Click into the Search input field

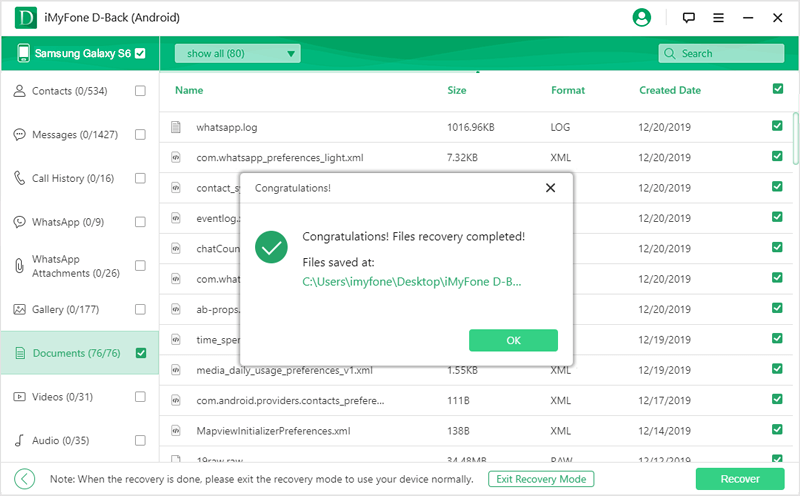tap(721, 53)
